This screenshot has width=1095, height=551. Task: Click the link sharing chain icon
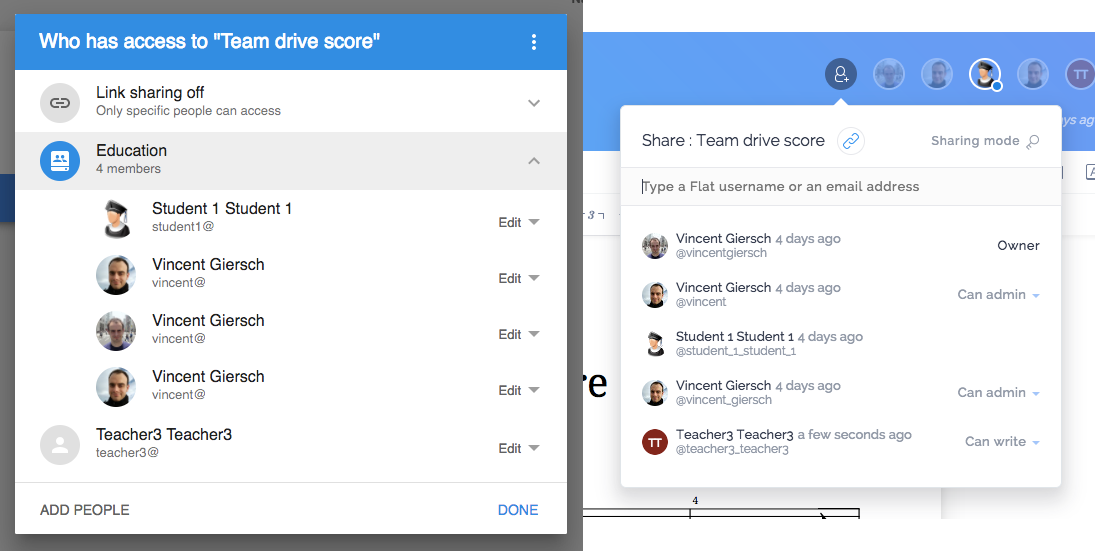[60, 103]
